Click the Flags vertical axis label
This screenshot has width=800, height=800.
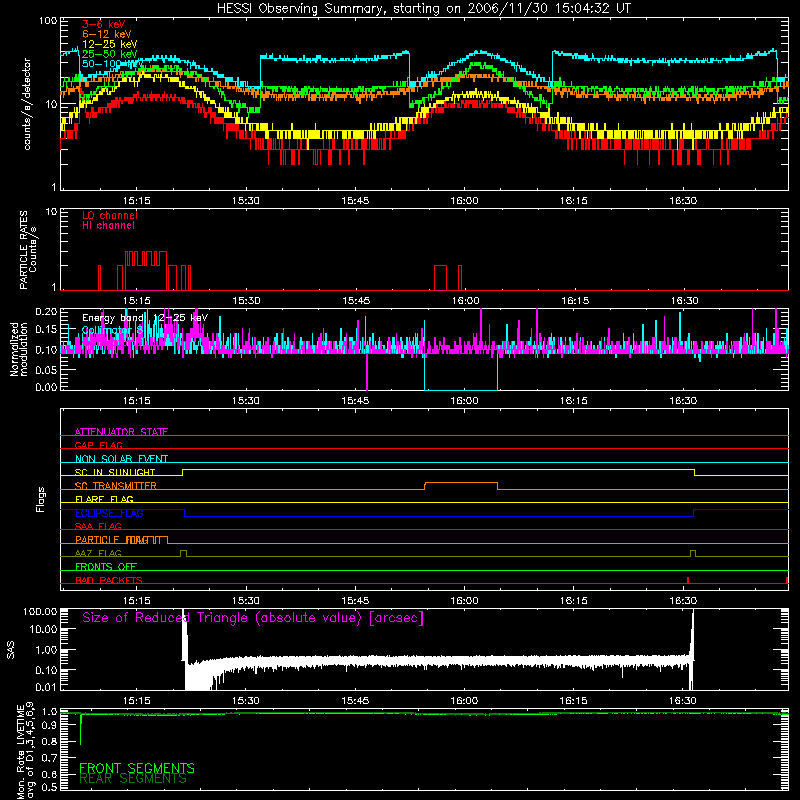coord(40,499)
